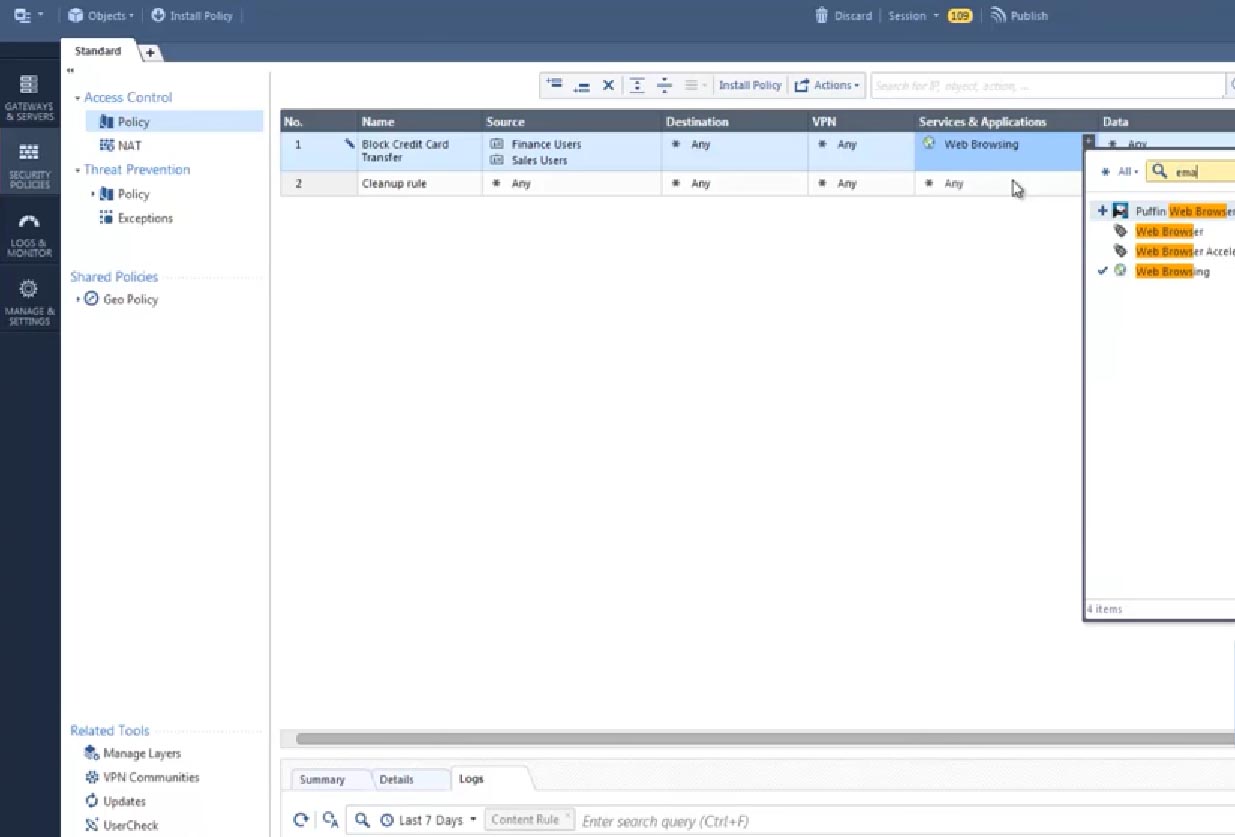
Task: Open the Logs & Monitor view
Action: tap(29, 234)
